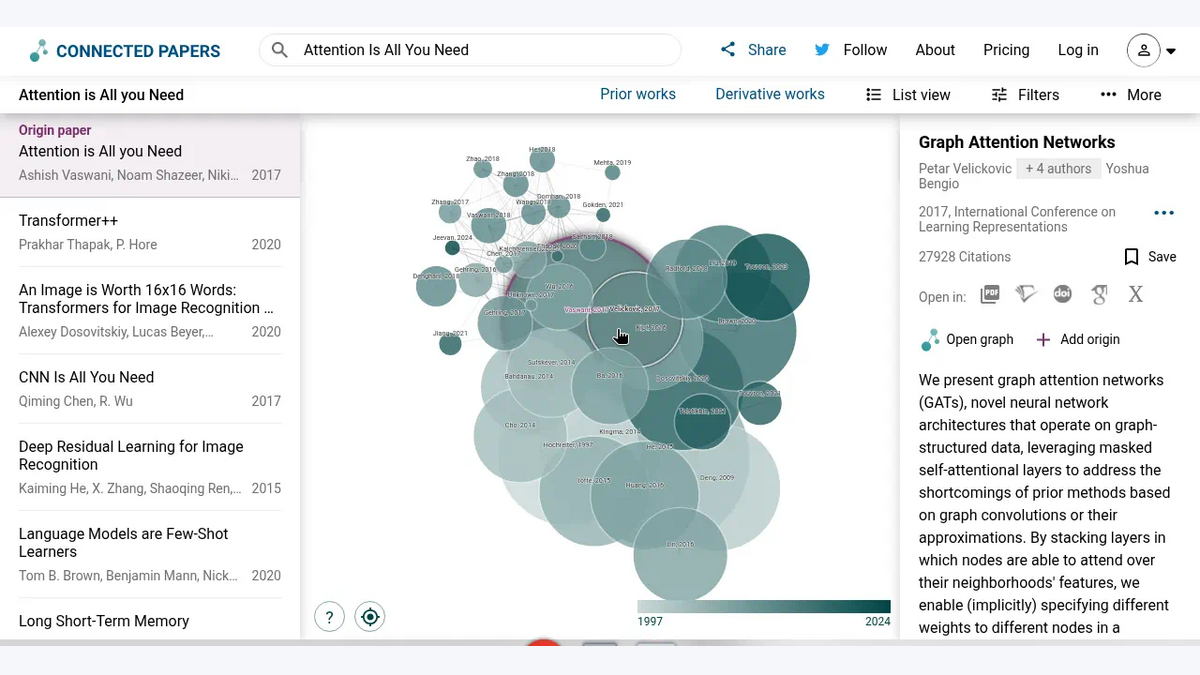Click the Mehta, 2019 graph node

[612, 172]
